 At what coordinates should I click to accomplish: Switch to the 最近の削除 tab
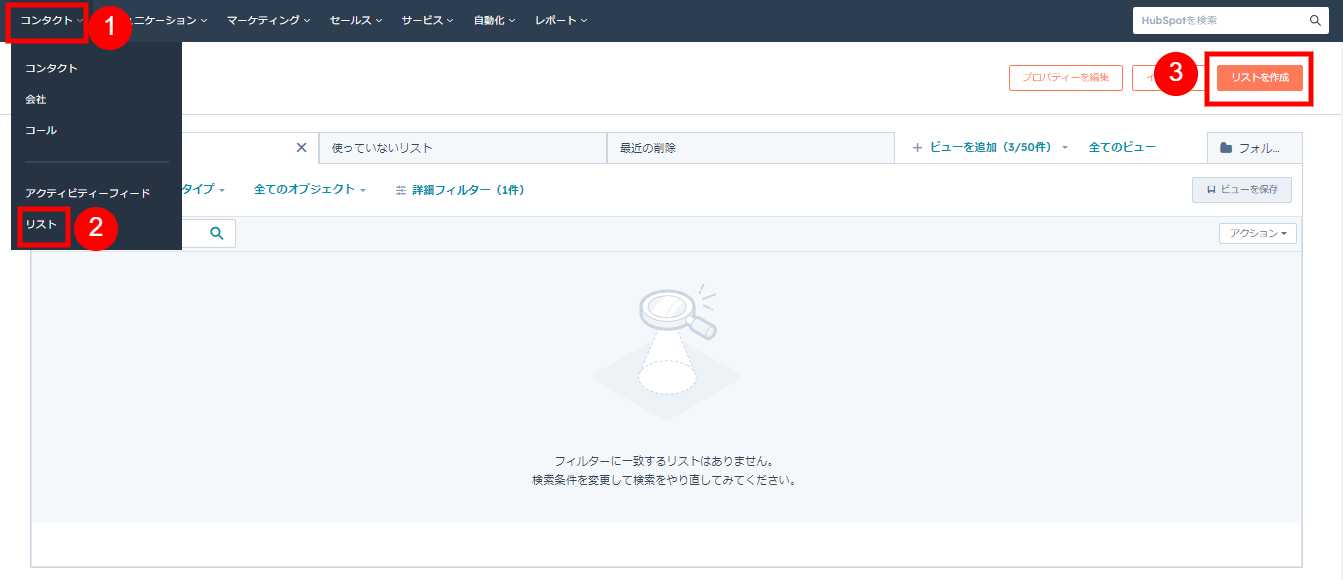pos(751,148)
